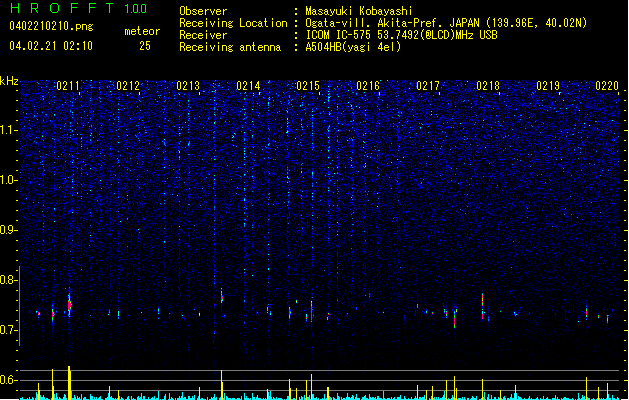Select the meteor count value 25
629x400 pixels.
point(145,46)
